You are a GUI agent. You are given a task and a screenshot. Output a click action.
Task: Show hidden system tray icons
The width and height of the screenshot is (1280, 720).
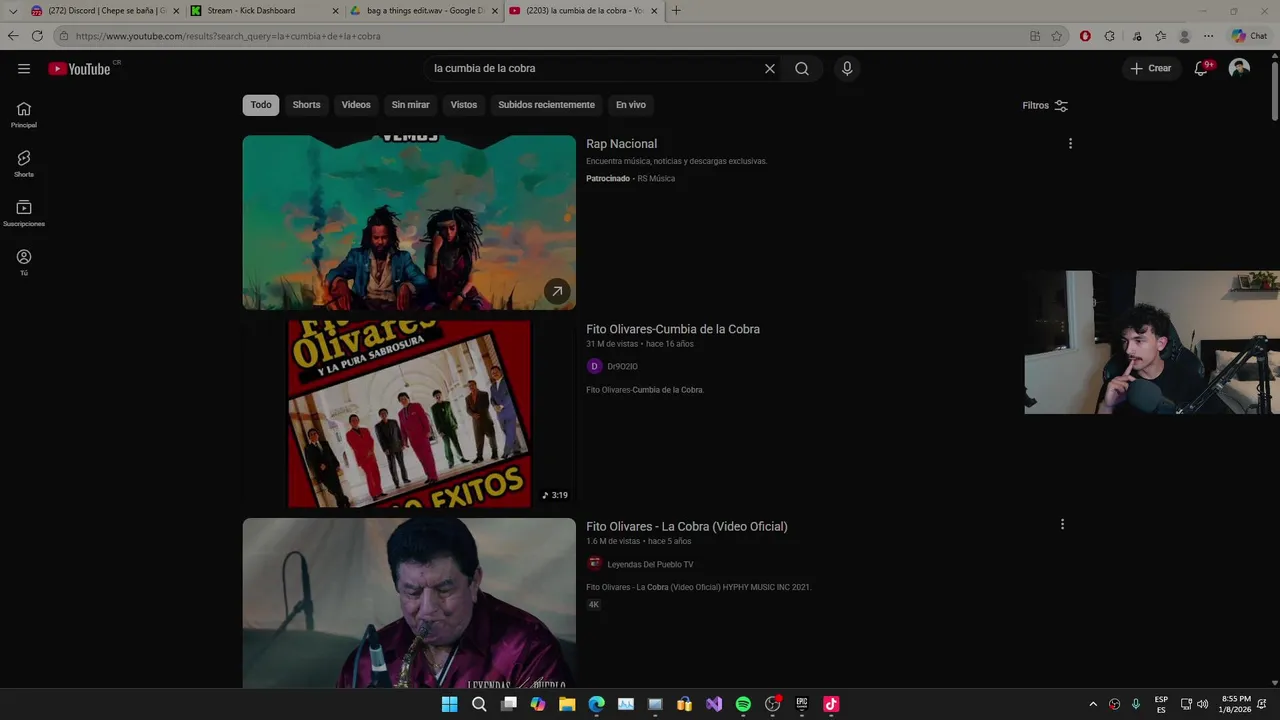1093,704
